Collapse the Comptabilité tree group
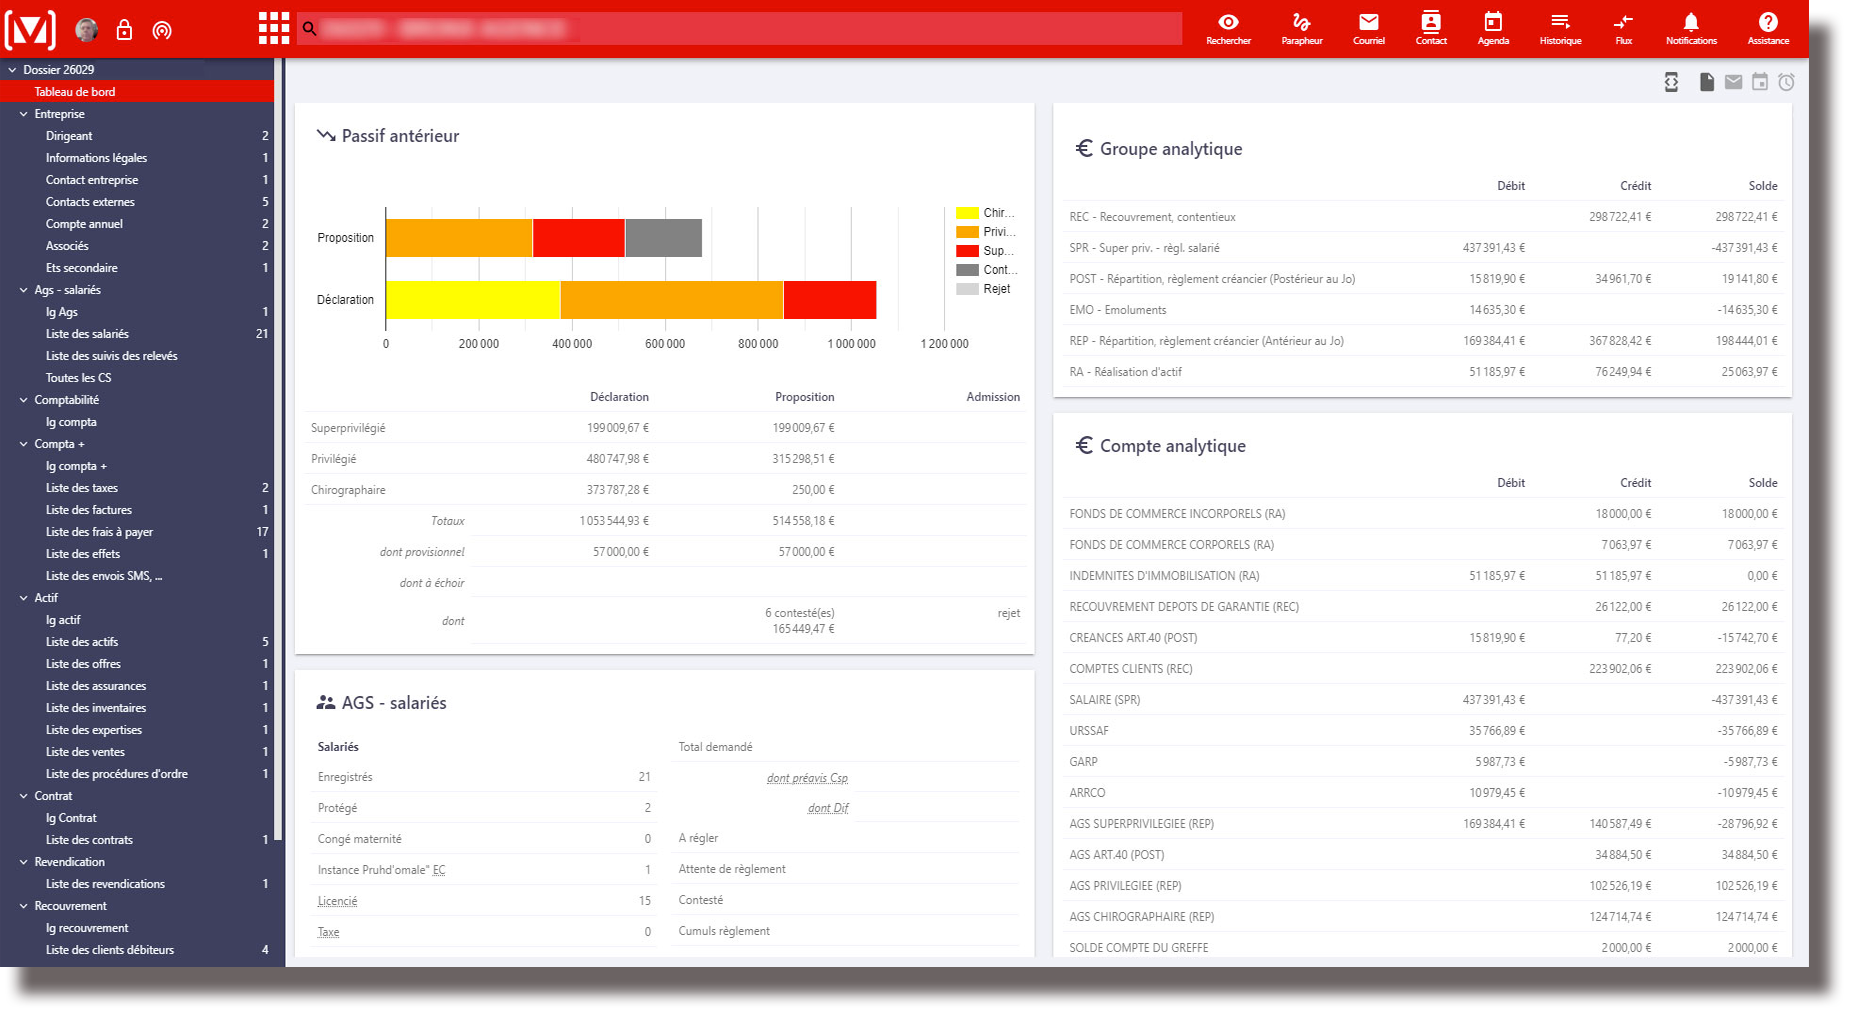 point(24,400)
